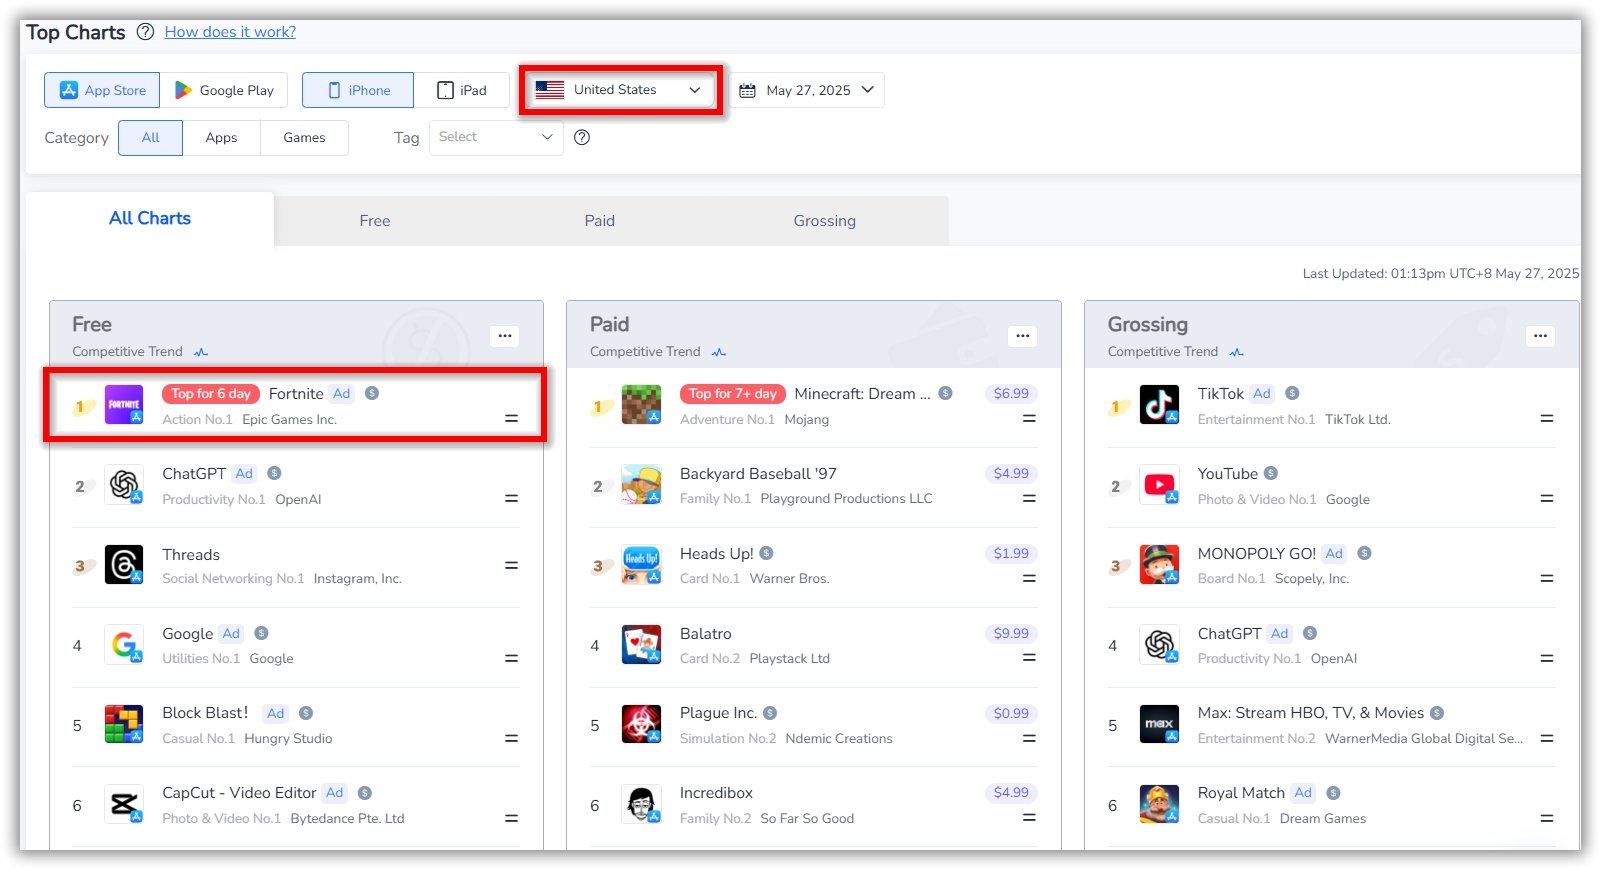Switch to the Paid tab
Image resolution: width=1601 pixels, height=870 pixels.
599,221
